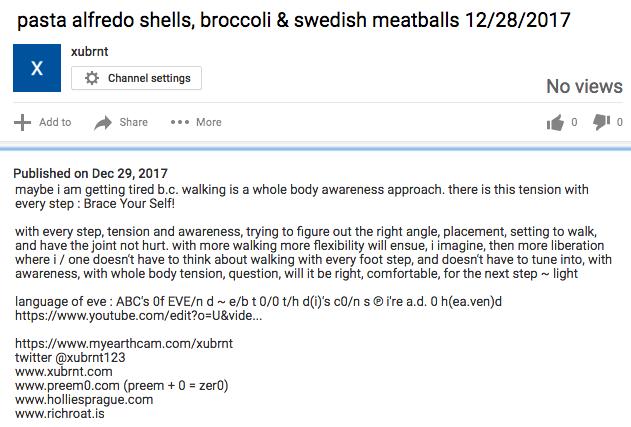Click the three dots More icon
The image size is (631, 427).
click(179, 122)
